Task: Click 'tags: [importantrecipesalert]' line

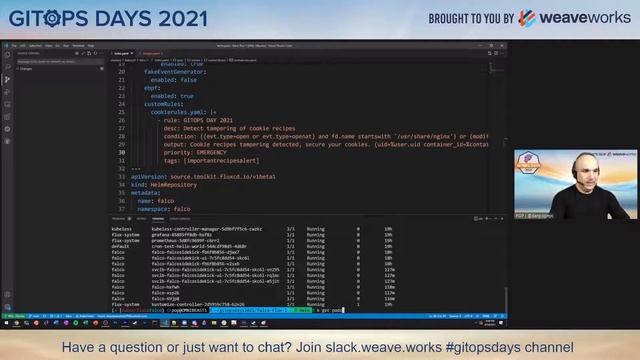Action: [211, 160]
